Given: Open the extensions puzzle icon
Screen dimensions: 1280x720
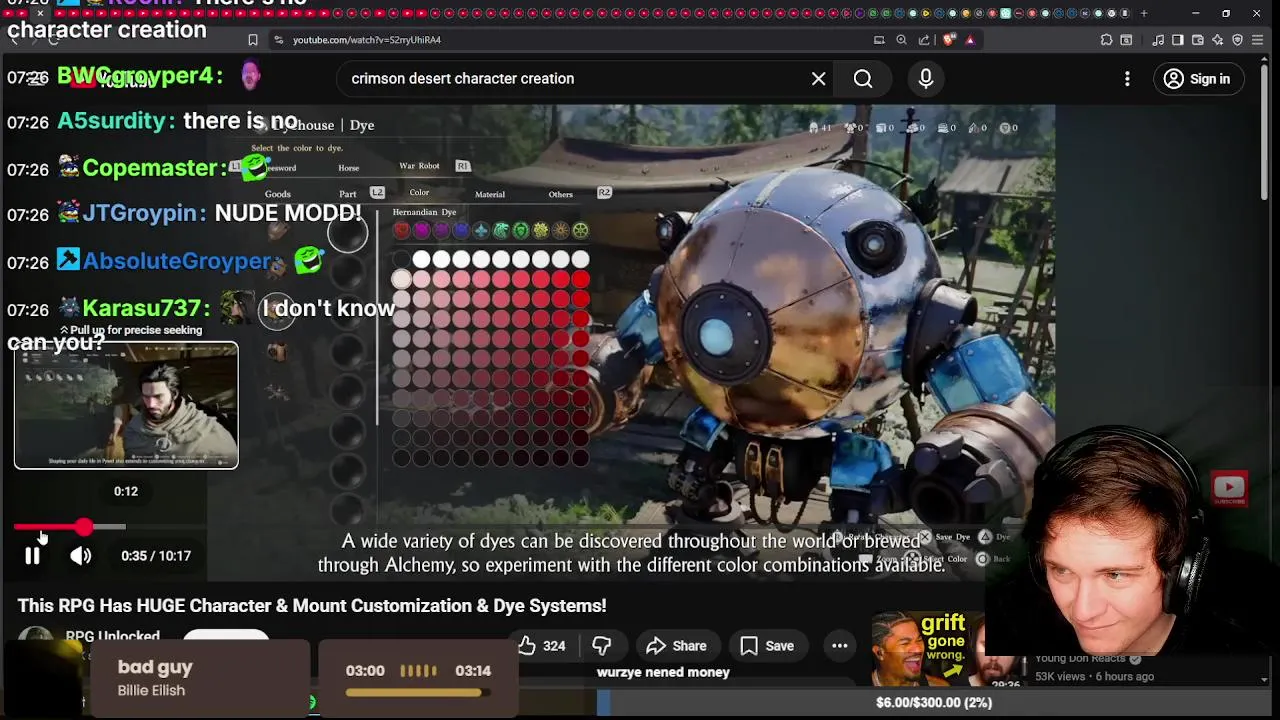Looking at the screenshot, I should [x=1106, y=40].
